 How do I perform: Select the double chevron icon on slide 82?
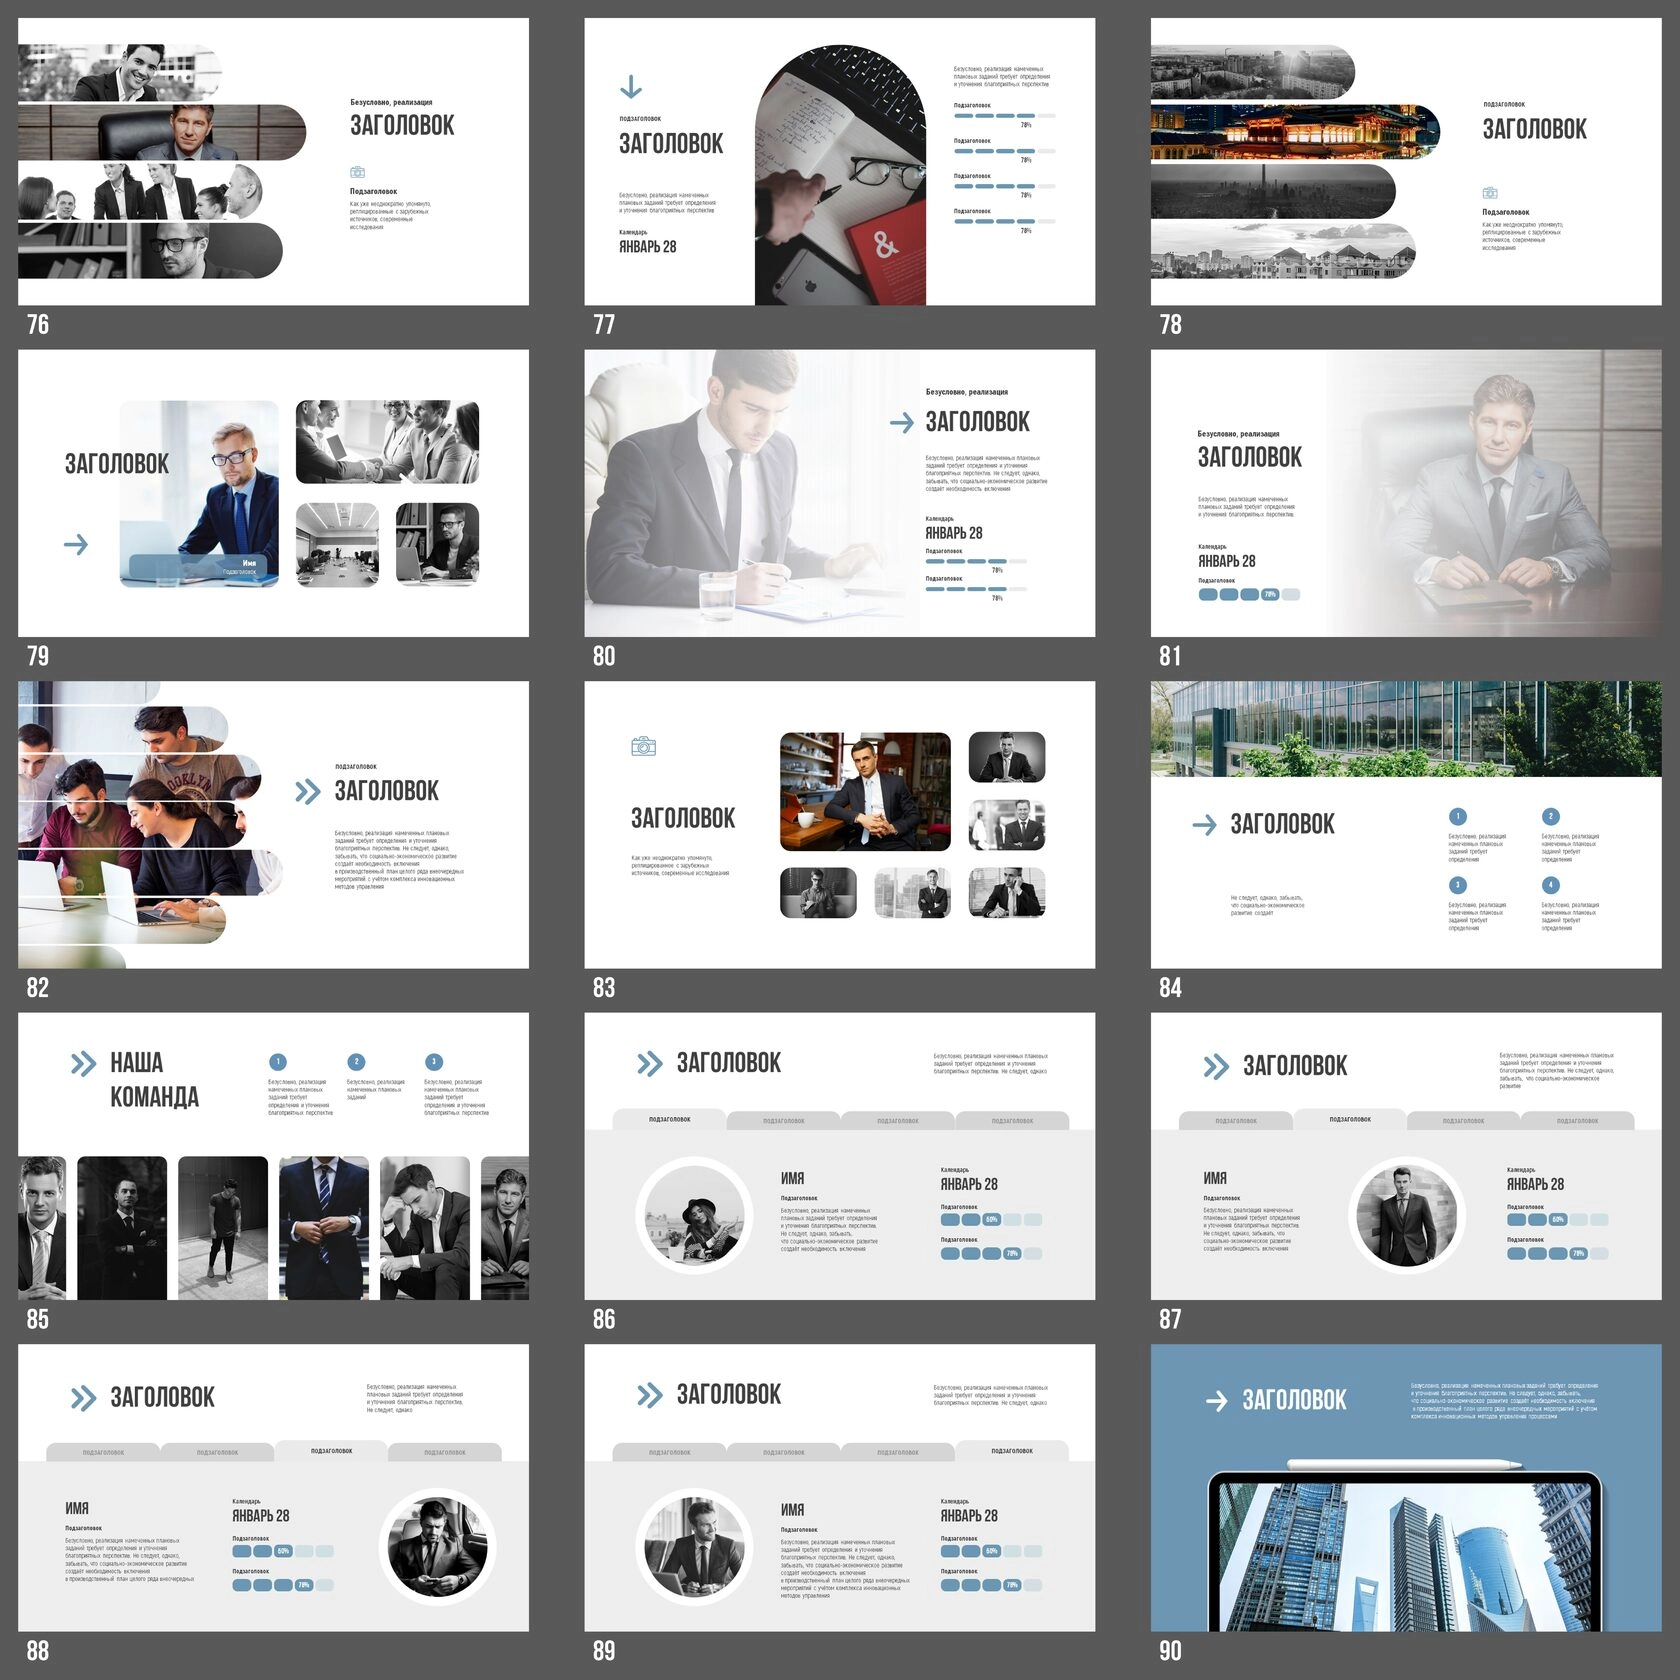[x=307, y=792]
